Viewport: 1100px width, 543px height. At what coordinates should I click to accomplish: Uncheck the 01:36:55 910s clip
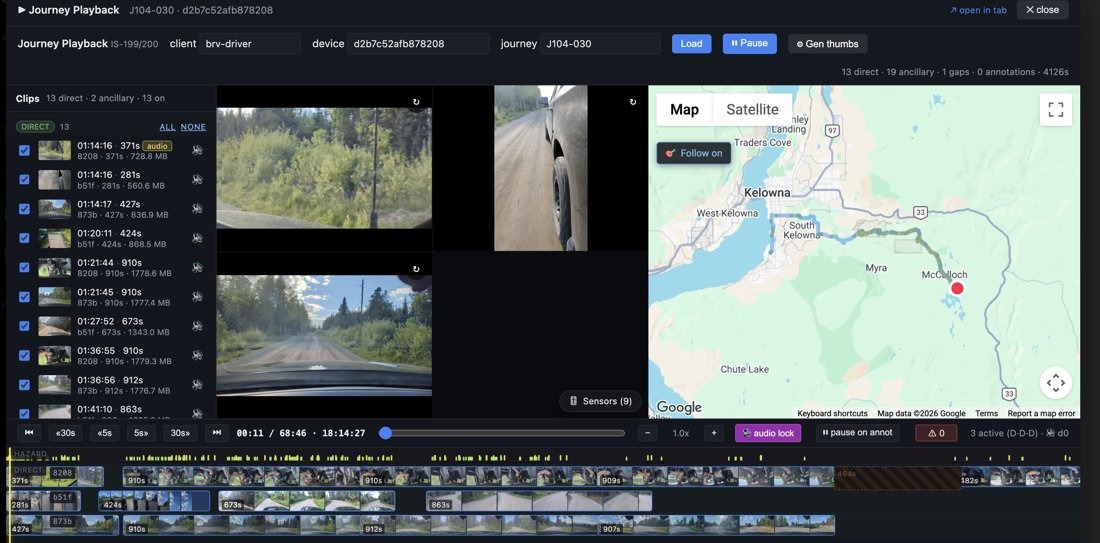(25, 355)
